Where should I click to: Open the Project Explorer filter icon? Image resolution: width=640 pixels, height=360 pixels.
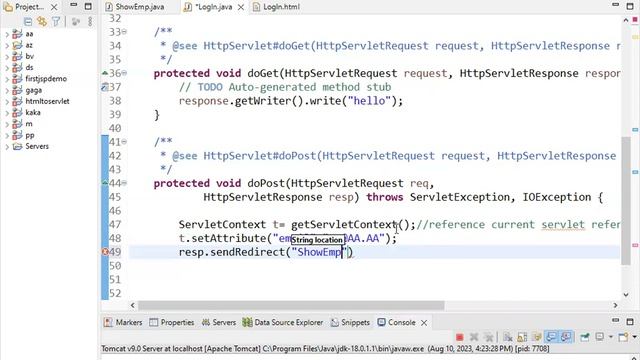pos(56,21)
